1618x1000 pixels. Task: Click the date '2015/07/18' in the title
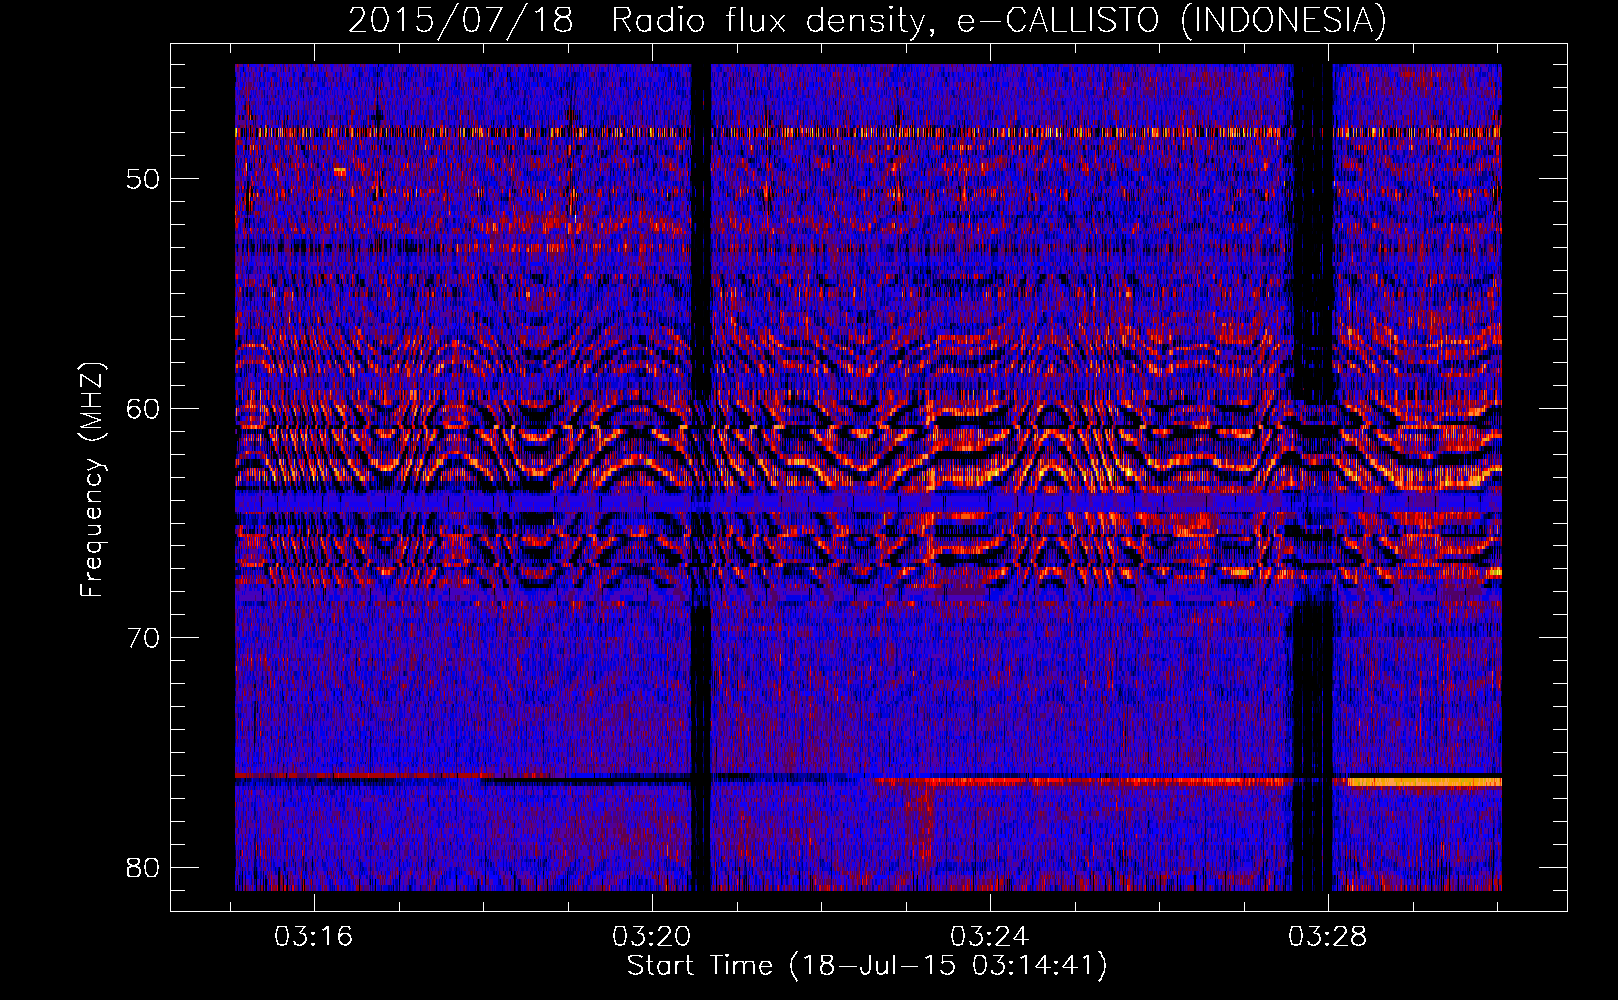click(461, 20)
